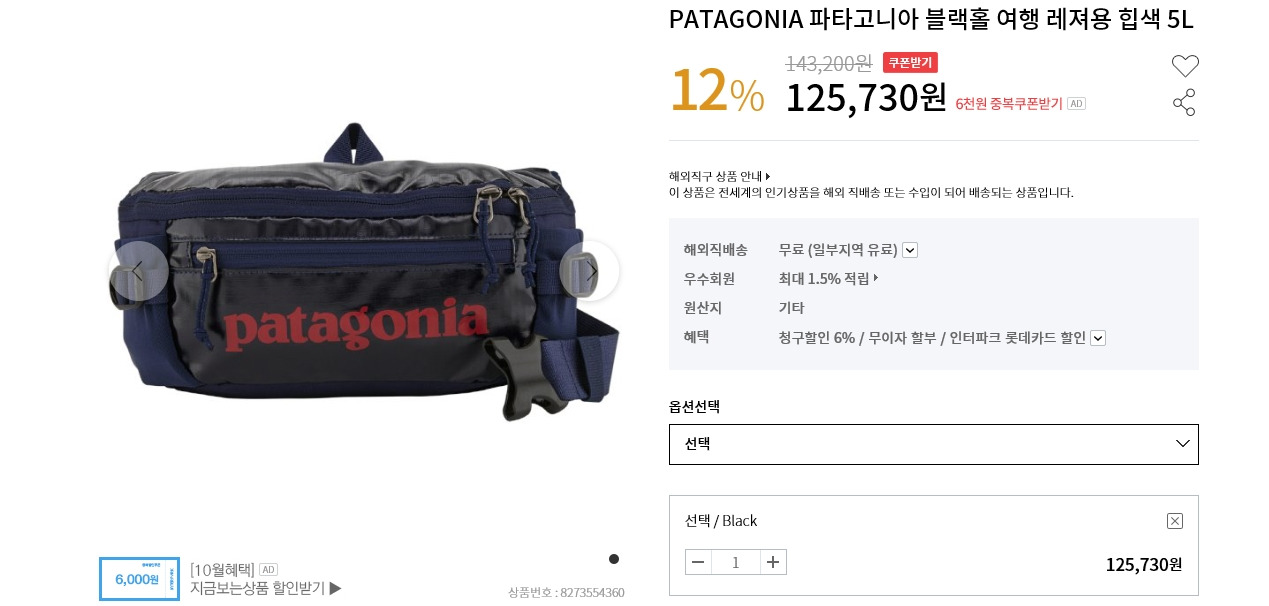Click the Patagonia hip pack product image

[365, 270]
